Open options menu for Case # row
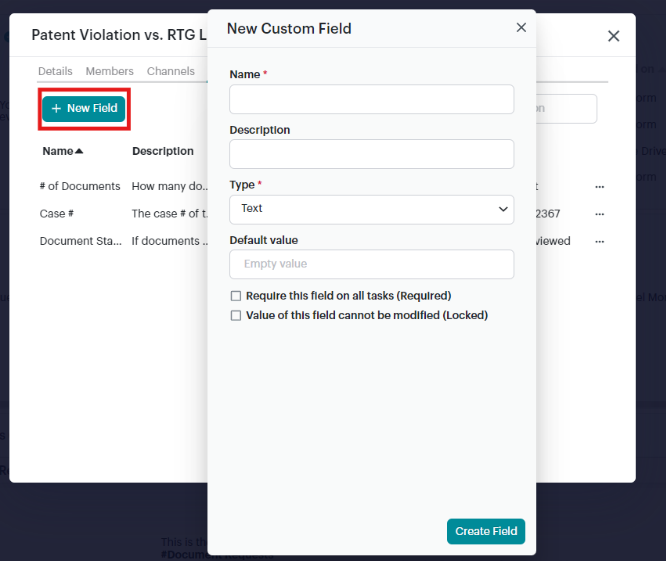The image size is (666, 561). coord(599,214)
